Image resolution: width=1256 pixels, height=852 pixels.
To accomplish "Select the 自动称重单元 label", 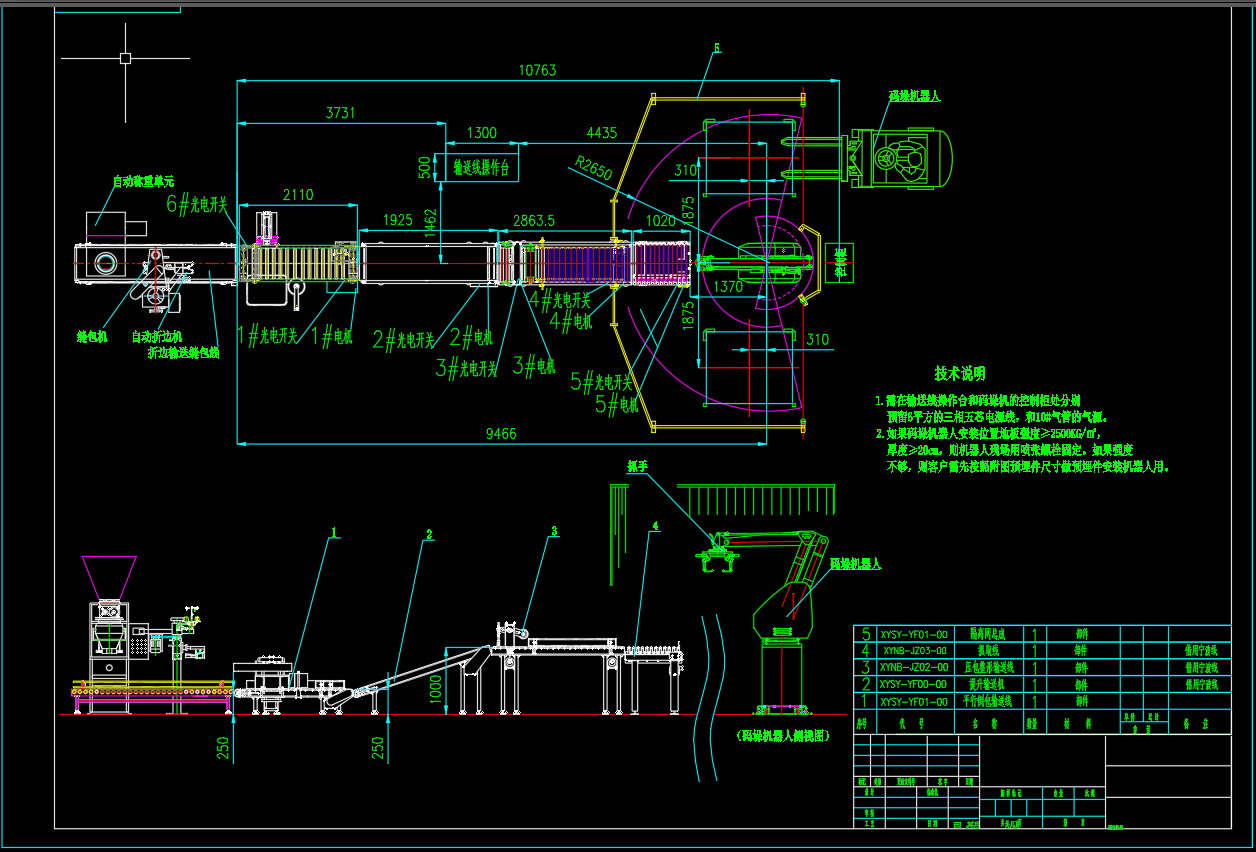I will tap(143, 182).
